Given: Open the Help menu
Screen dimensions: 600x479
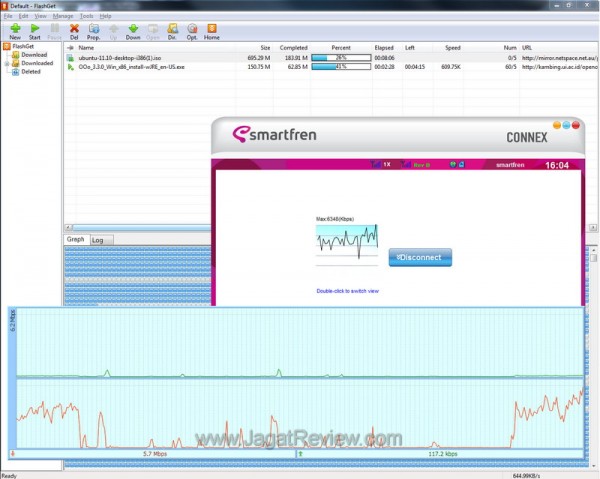Looking at the screenshot, I should [105, 16].
